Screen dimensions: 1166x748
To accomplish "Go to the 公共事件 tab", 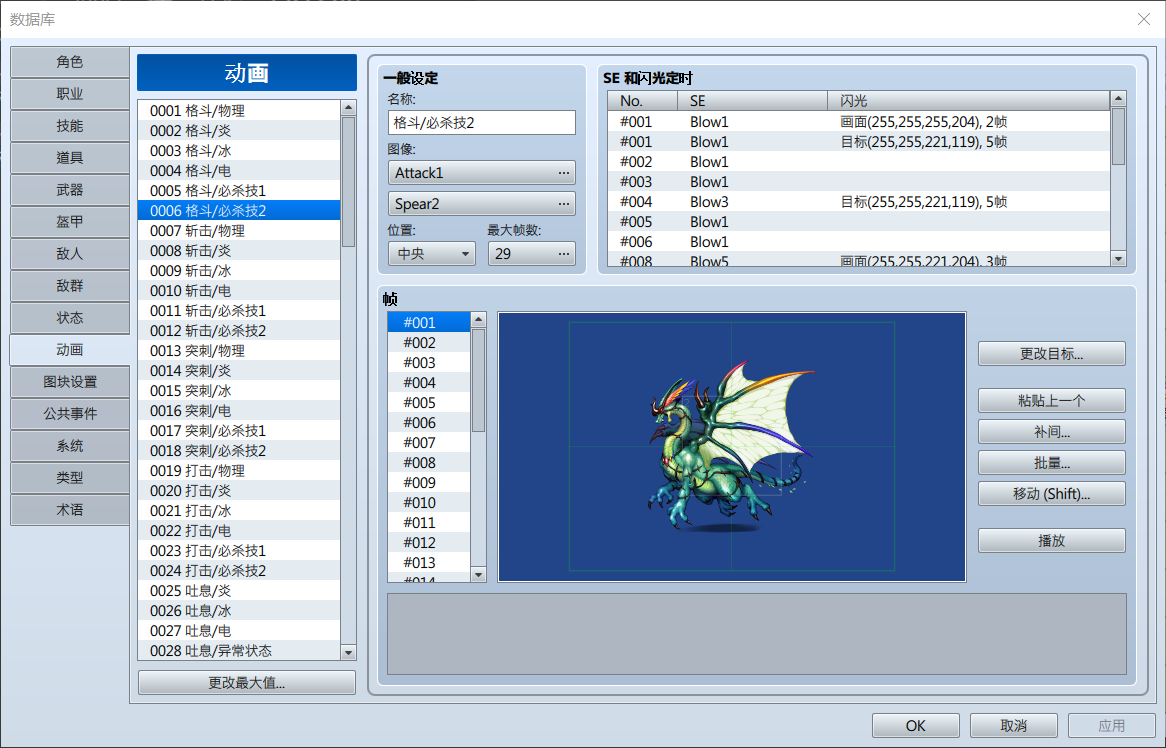I will point(69,413).
